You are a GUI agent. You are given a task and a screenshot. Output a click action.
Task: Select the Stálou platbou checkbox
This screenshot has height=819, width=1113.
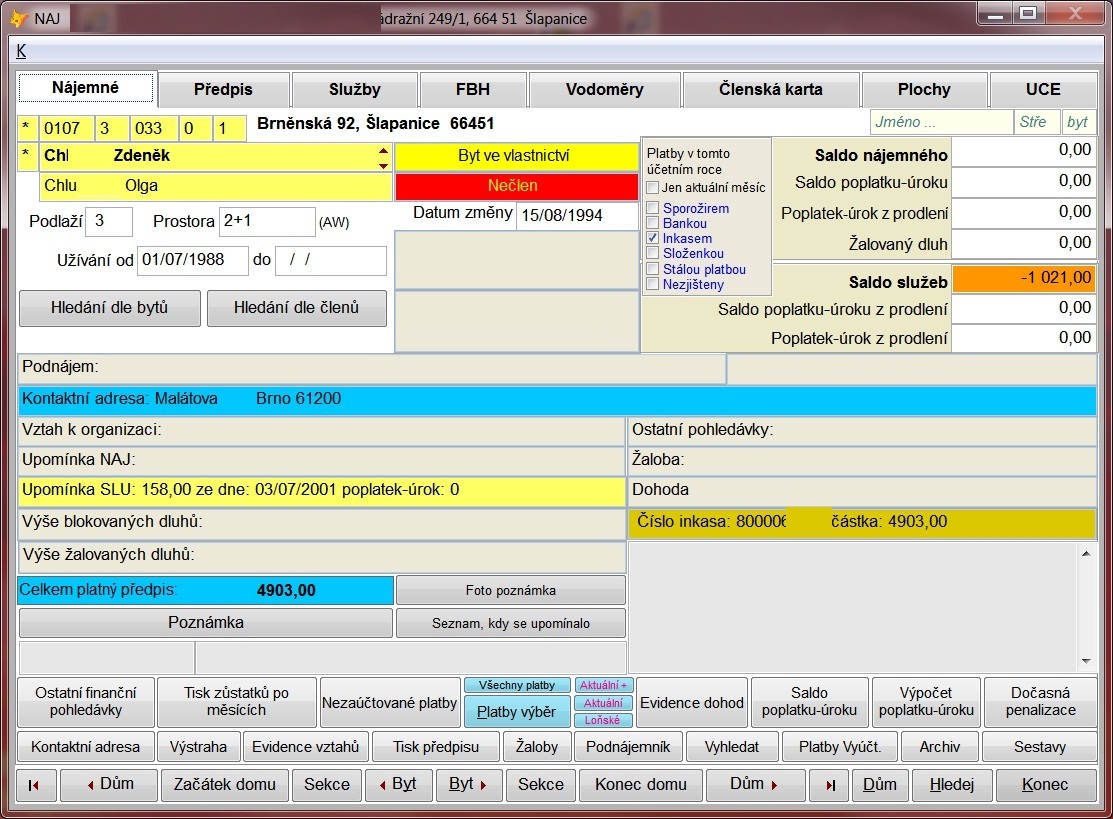click(x=653, y=269)
